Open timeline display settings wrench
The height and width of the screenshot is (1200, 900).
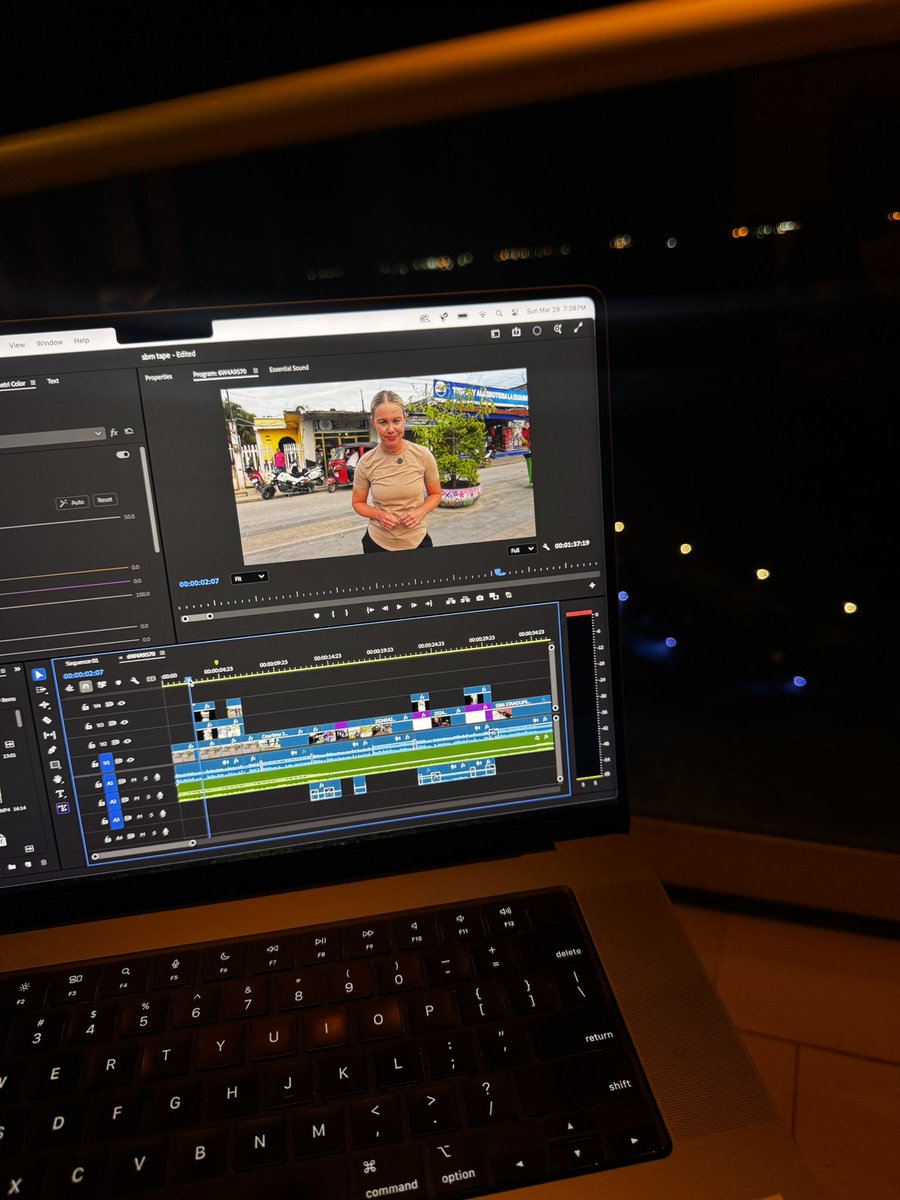pos(134,681)
